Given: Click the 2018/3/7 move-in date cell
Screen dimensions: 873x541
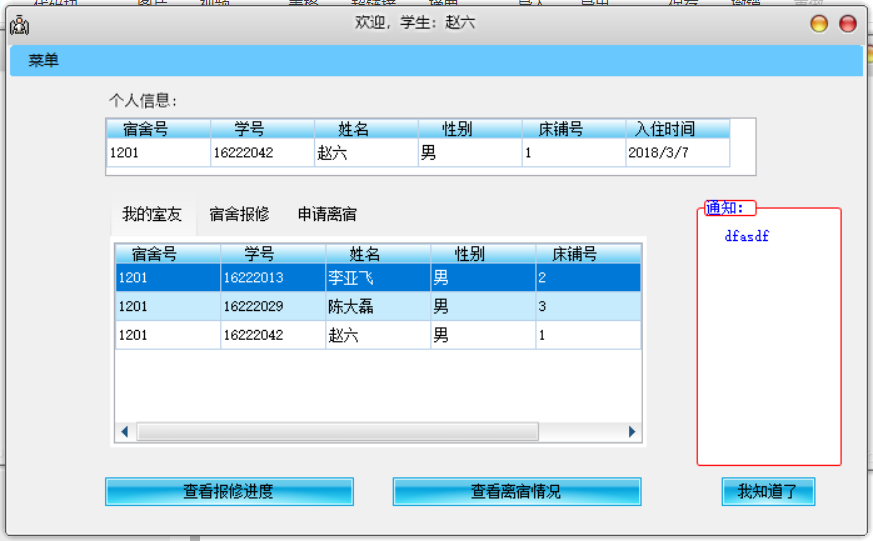Looking at the screenshot, I should (678, 153).
